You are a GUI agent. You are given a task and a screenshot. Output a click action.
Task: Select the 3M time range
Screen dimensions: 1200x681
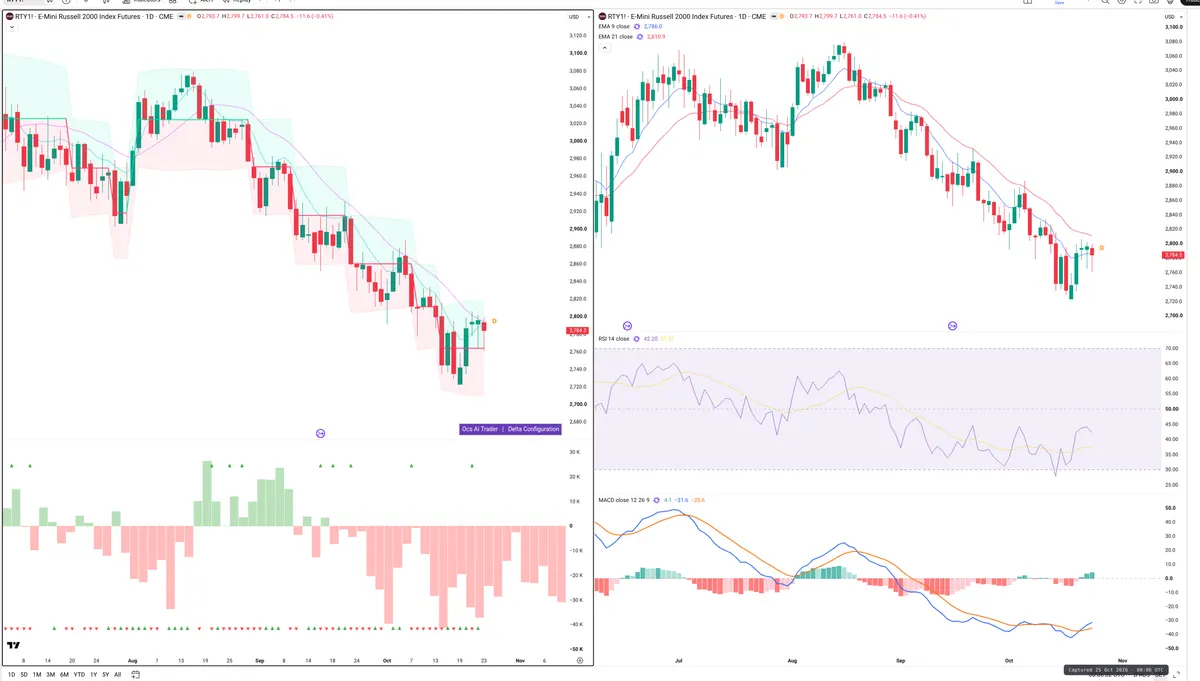(x=51, y=674)
